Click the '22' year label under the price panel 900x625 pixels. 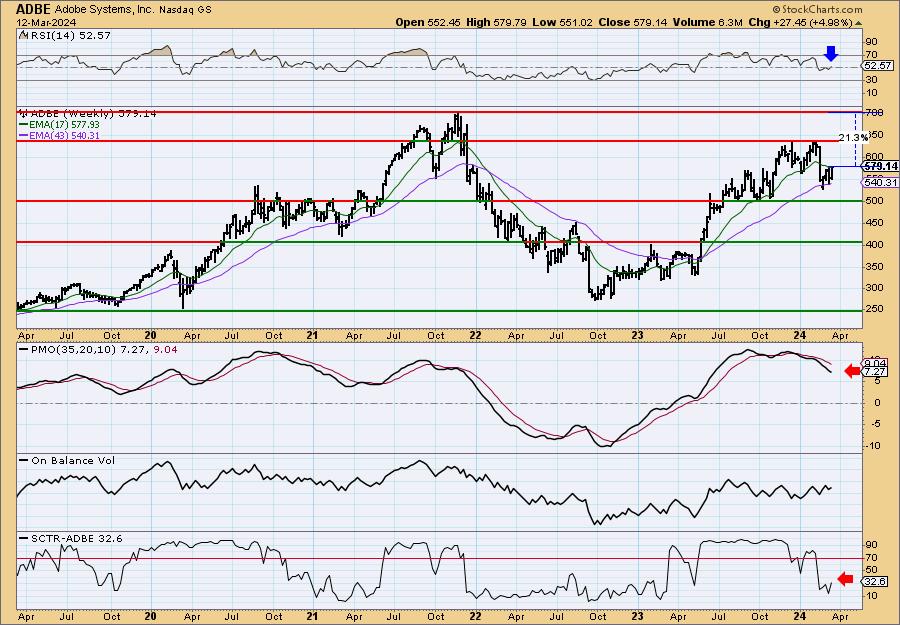475,335
